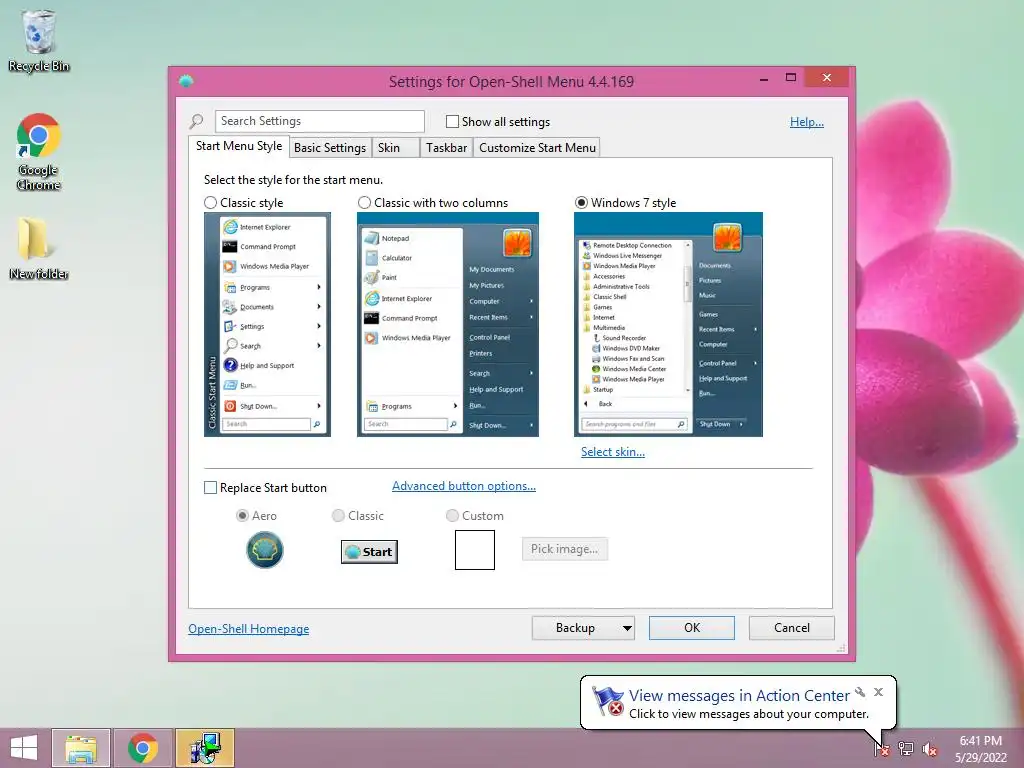The width and height of the screenshot is (1024, 768).
Task: Click the Classic Start button image
Action: tap(369, 552)
